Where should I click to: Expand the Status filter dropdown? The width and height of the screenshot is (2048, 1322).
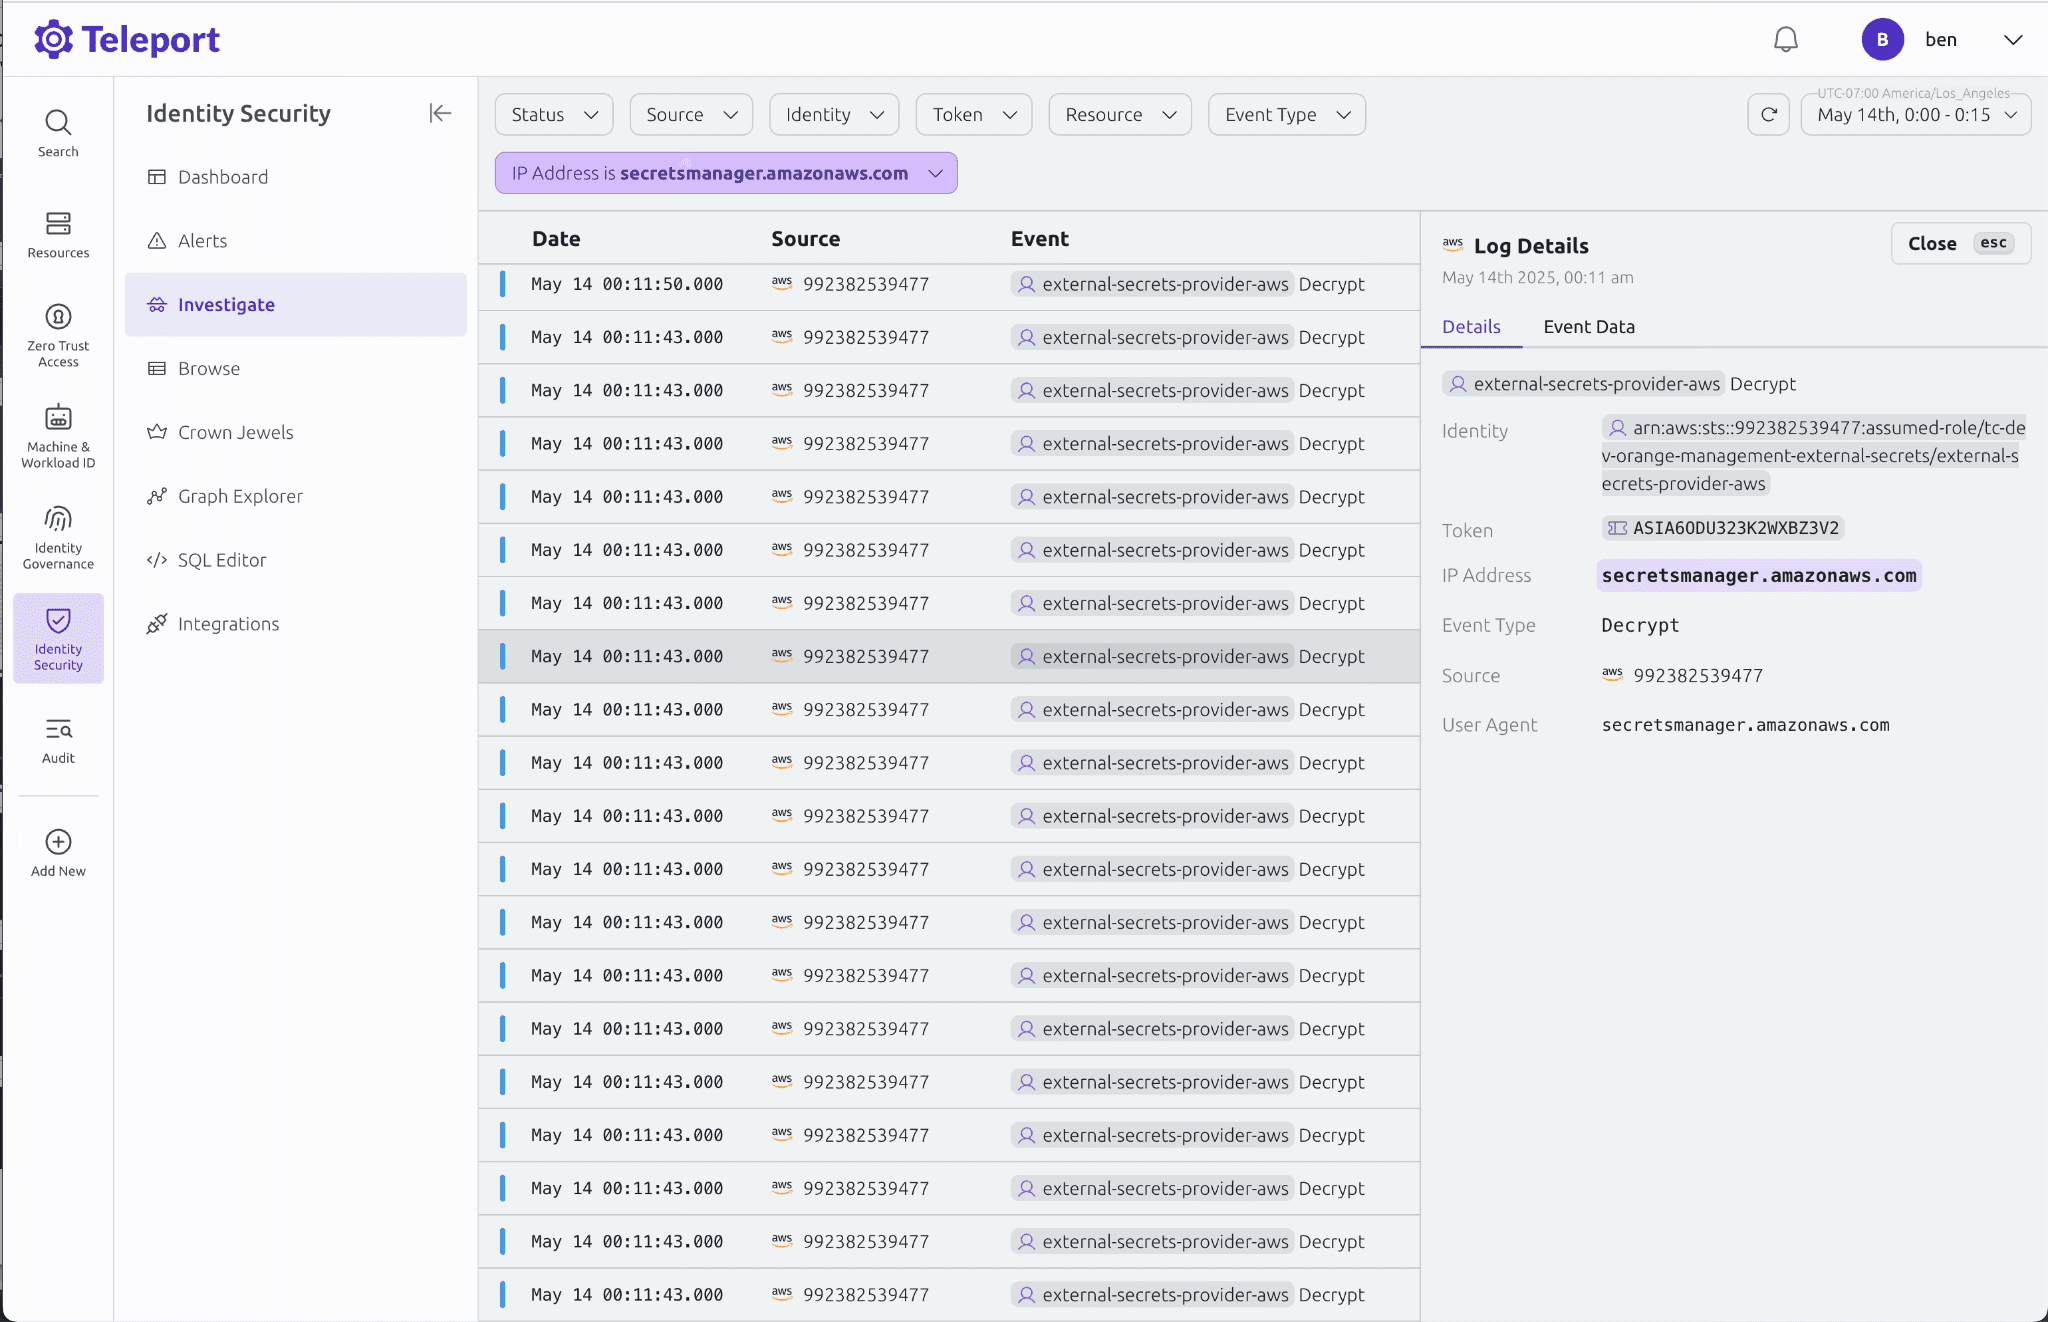point(554,115)
